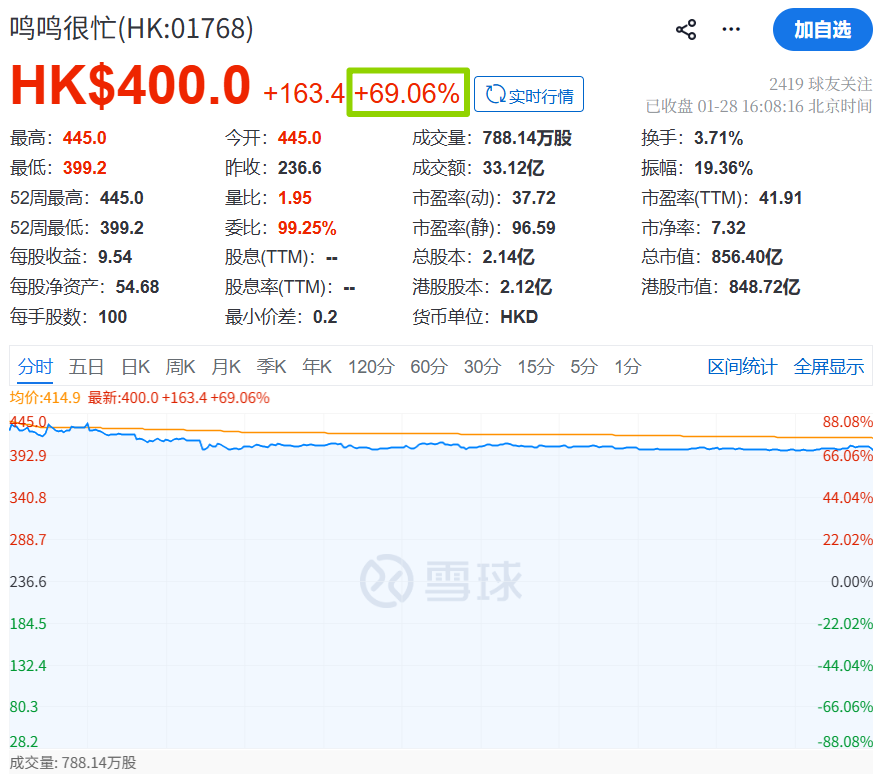Switch to the 五日 chart tab

click(88, 367)
